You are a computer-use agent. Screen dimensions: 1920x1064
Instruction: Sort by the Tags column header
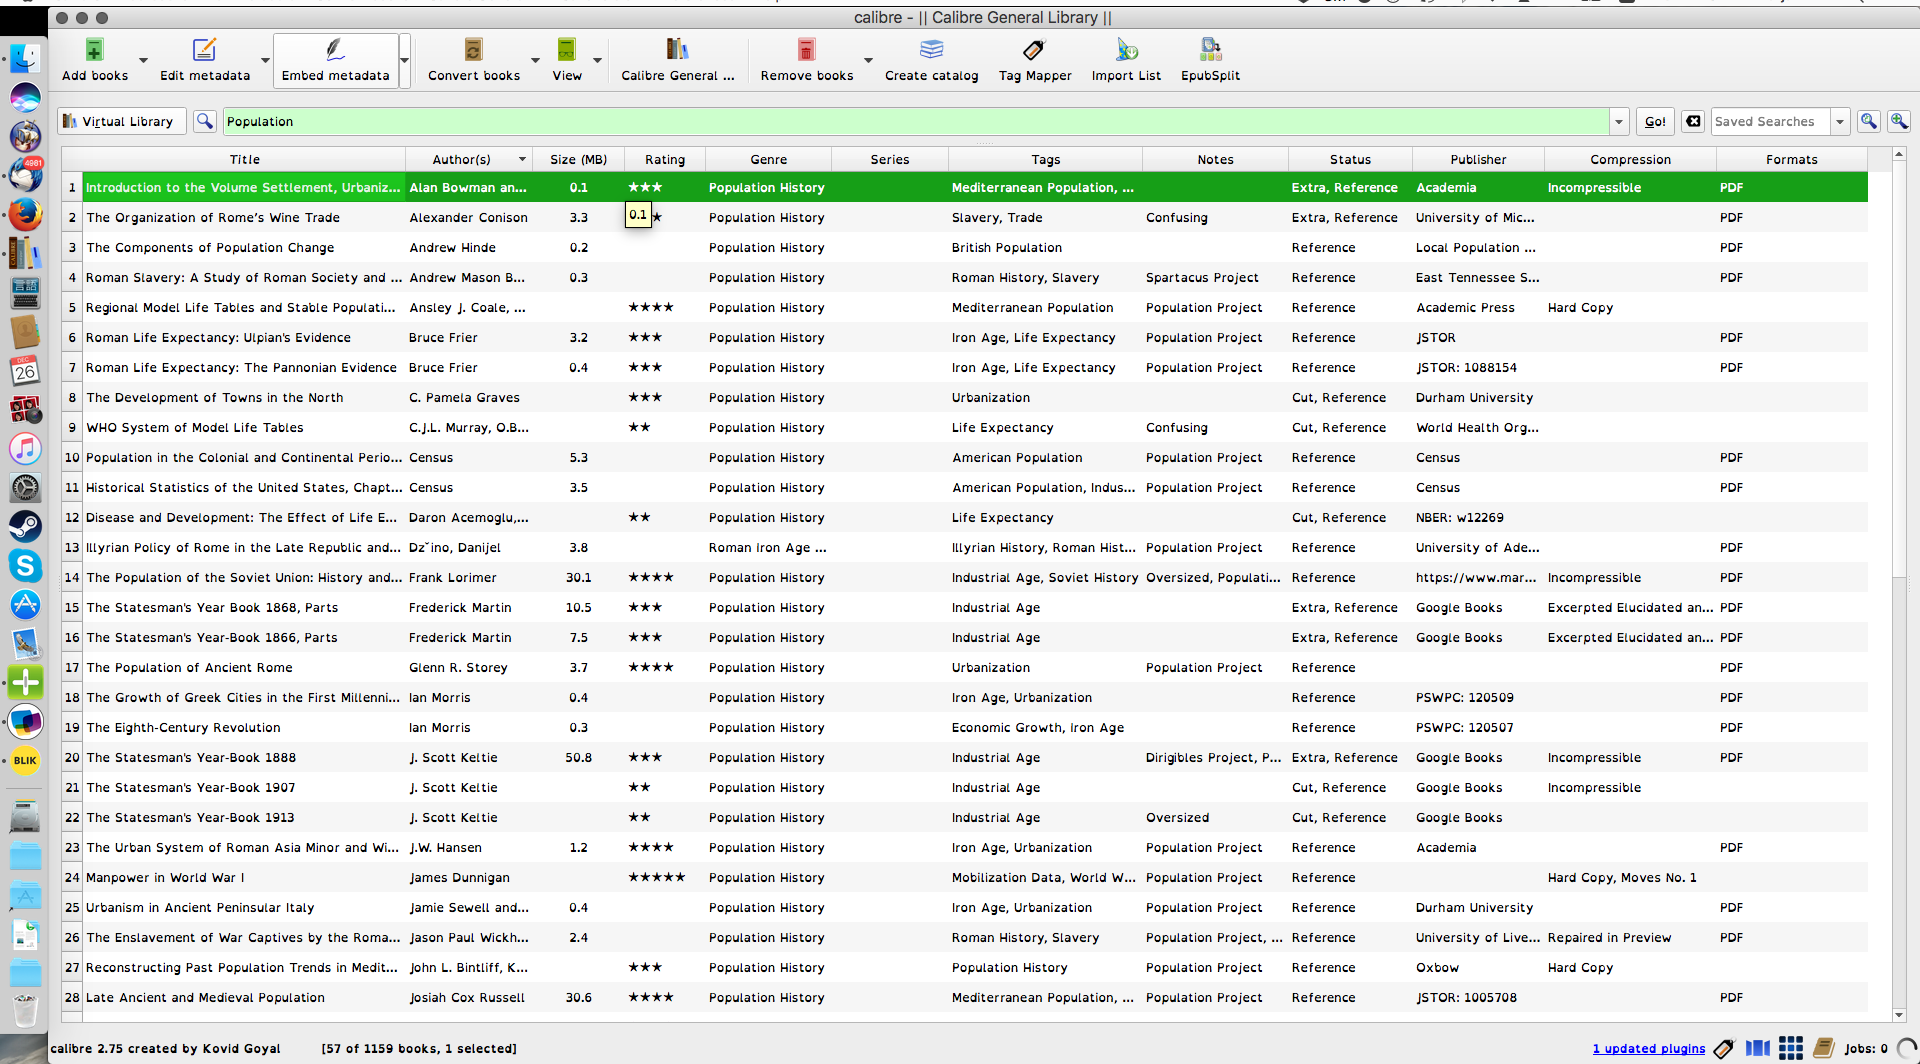1045,160
